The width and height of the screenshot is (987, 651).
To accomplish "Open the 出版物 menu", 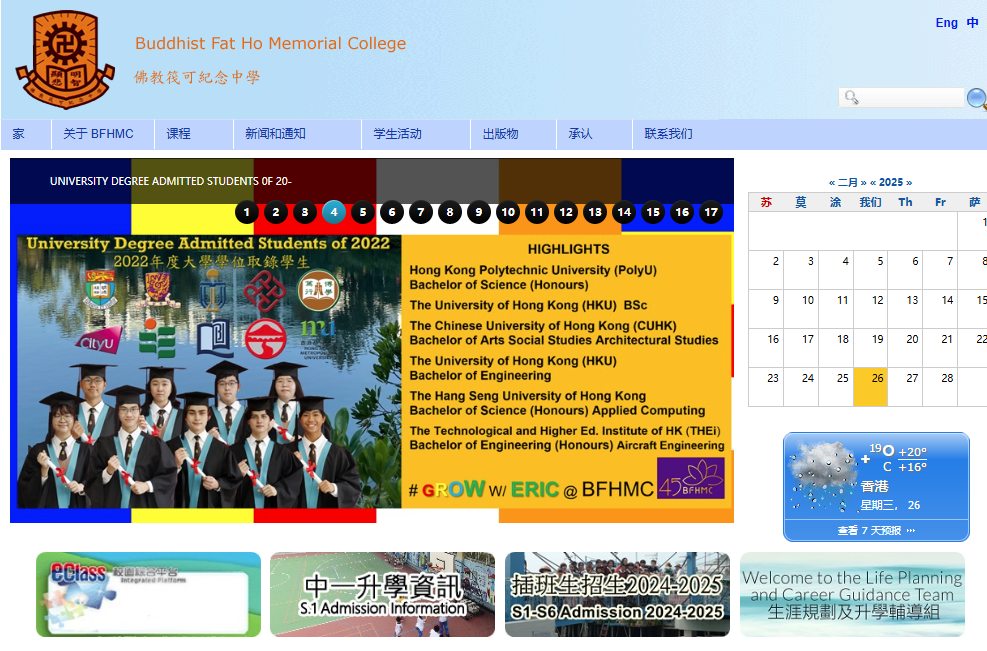I will (514, 134).
